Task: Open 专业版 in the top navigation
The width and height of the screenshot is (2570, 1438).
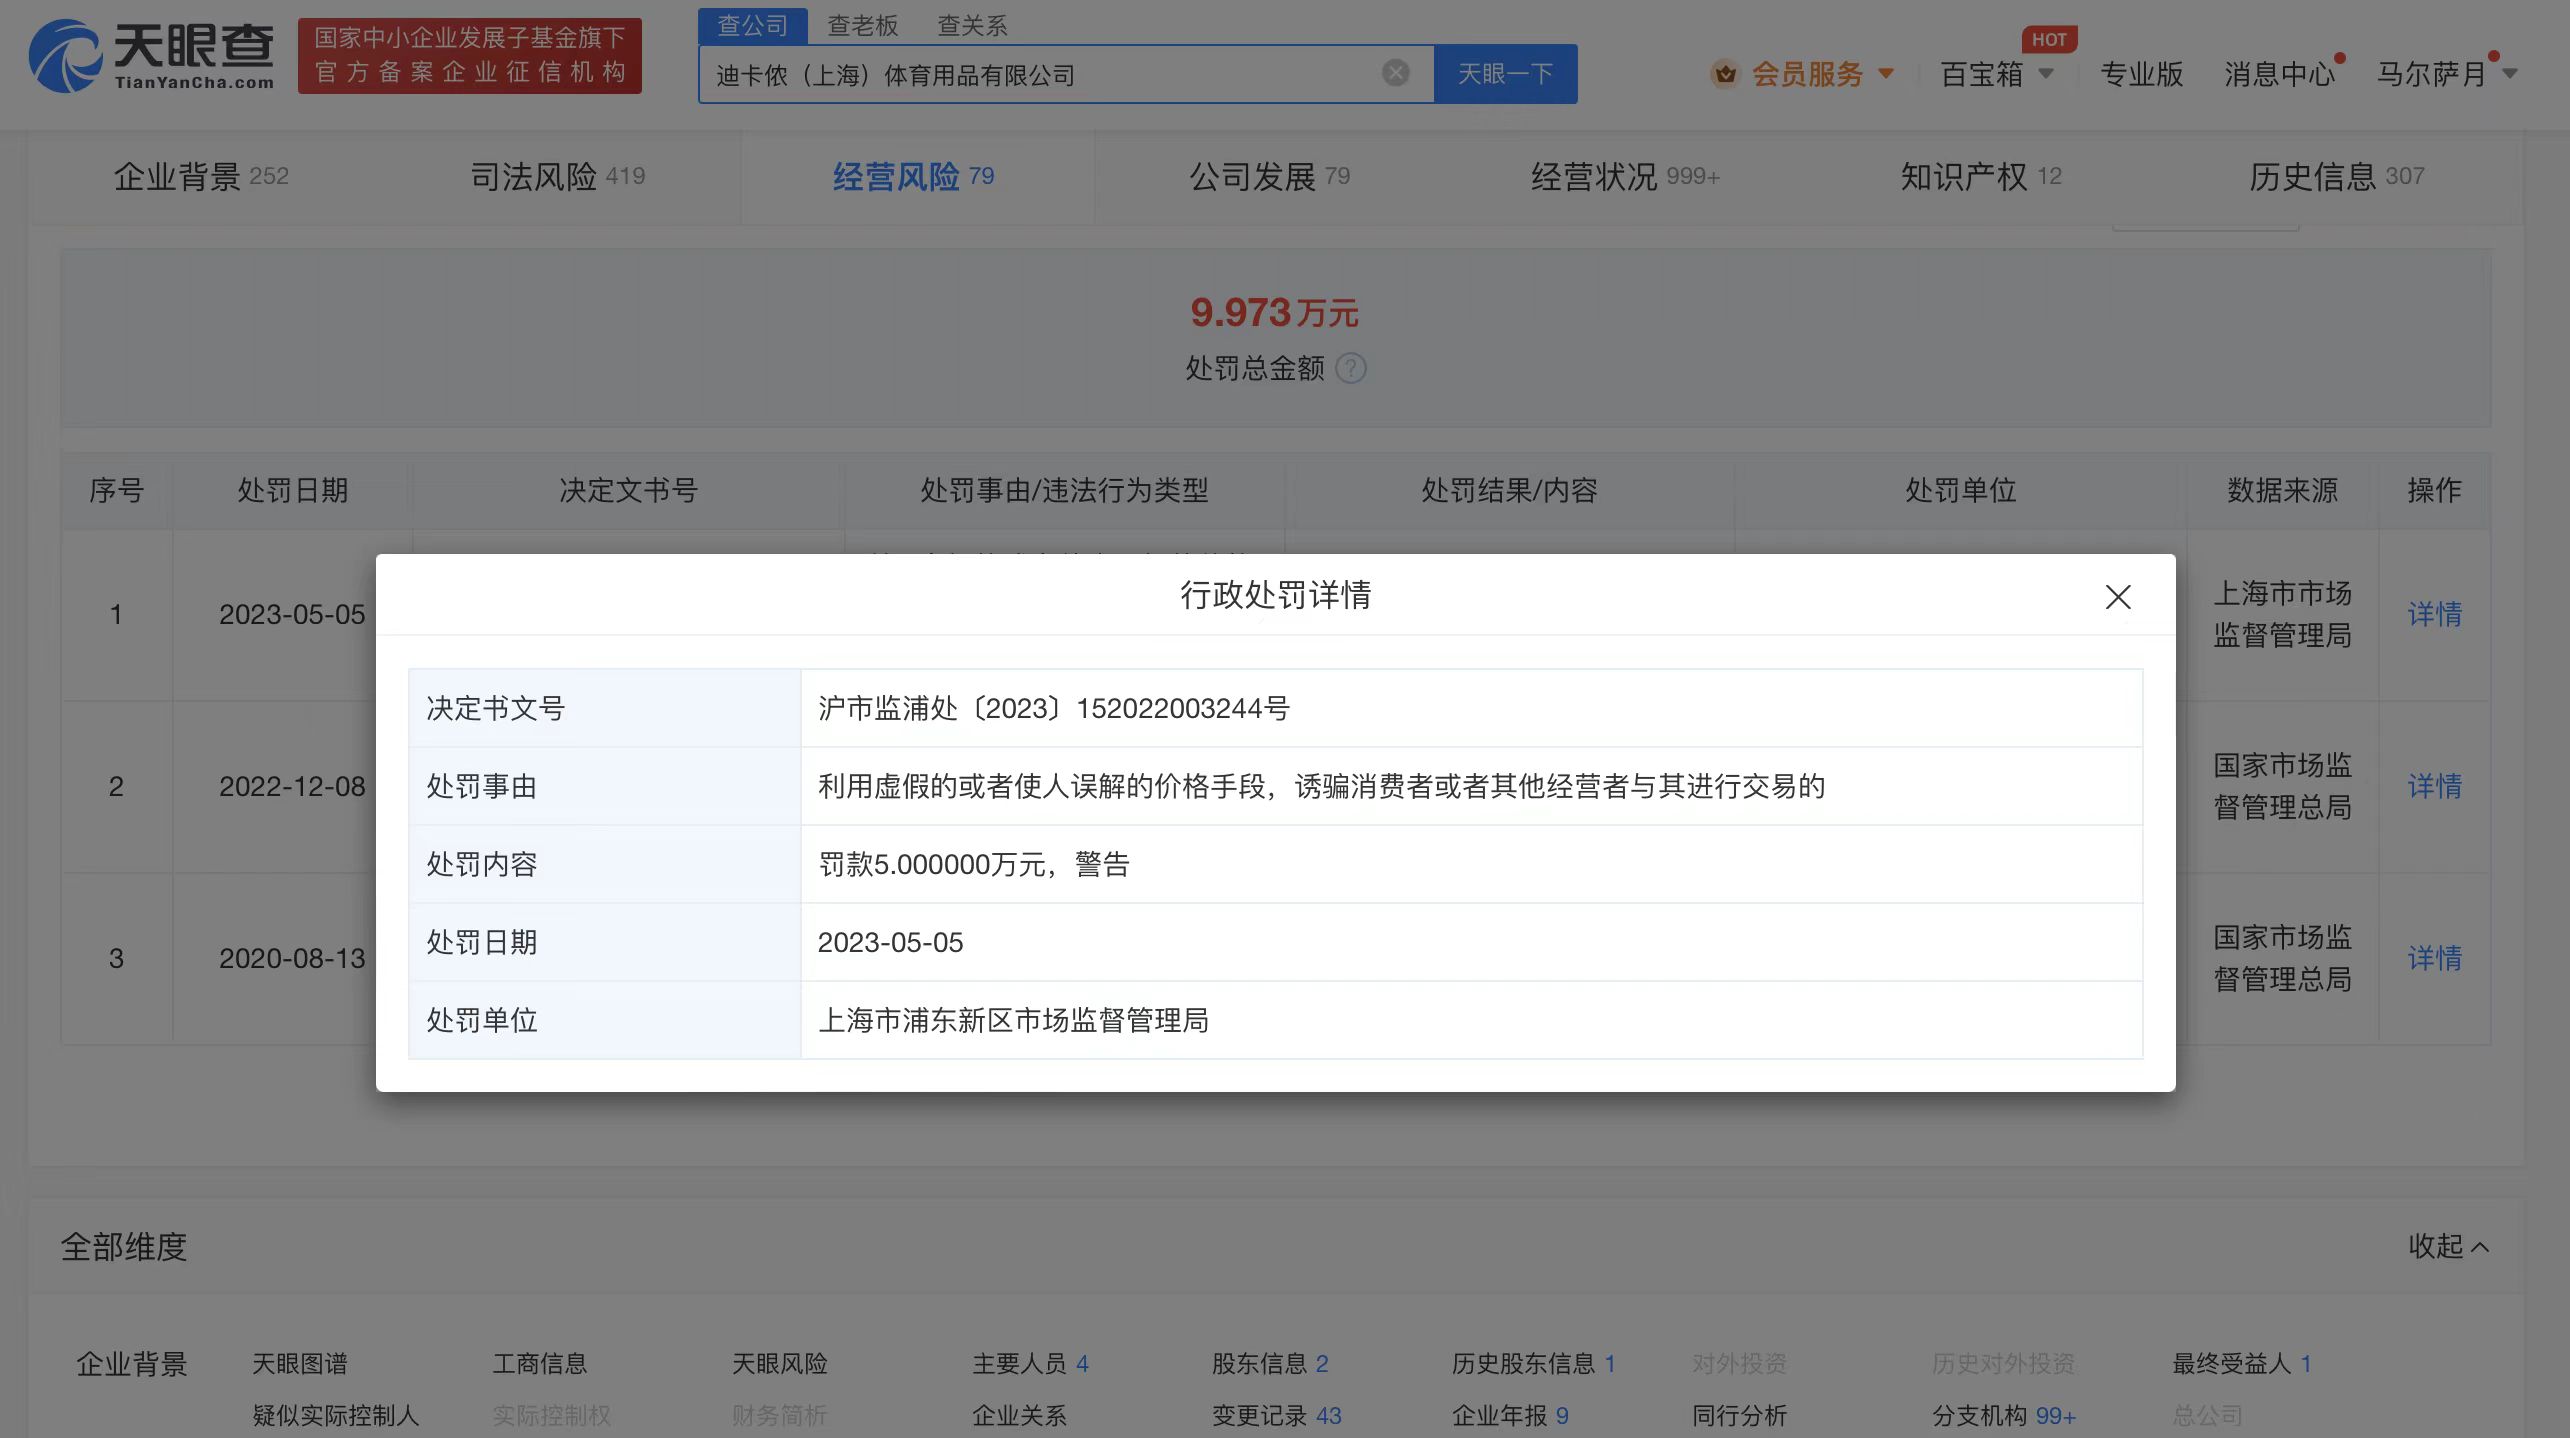Action: point(2141,74)
